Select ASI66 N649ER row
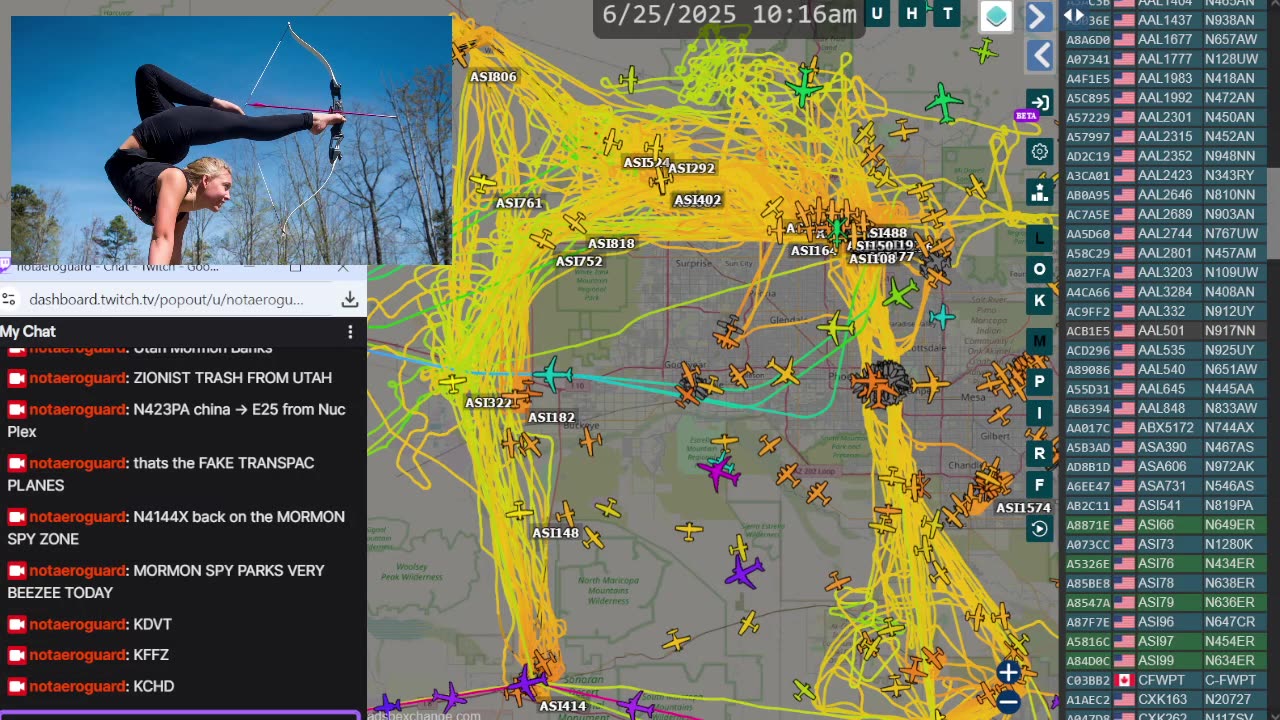This screenshot has height=720, width=1280. point(1165,525)
